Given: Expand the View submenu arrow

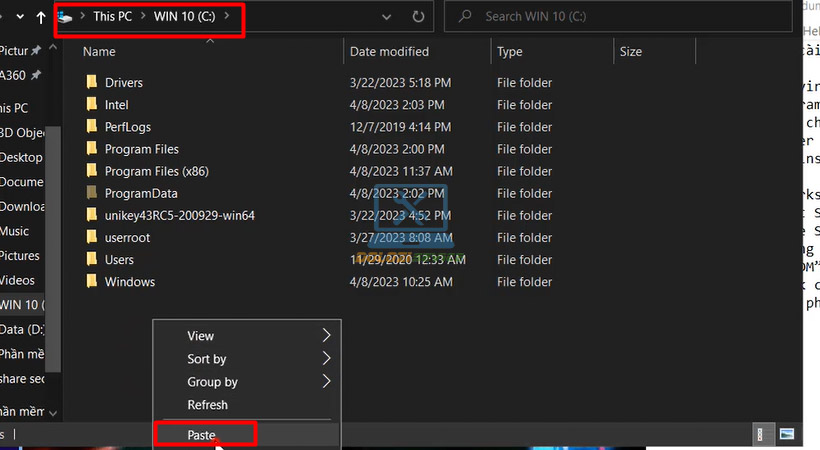Looking at the screenshot, I should tap(326, 336).
